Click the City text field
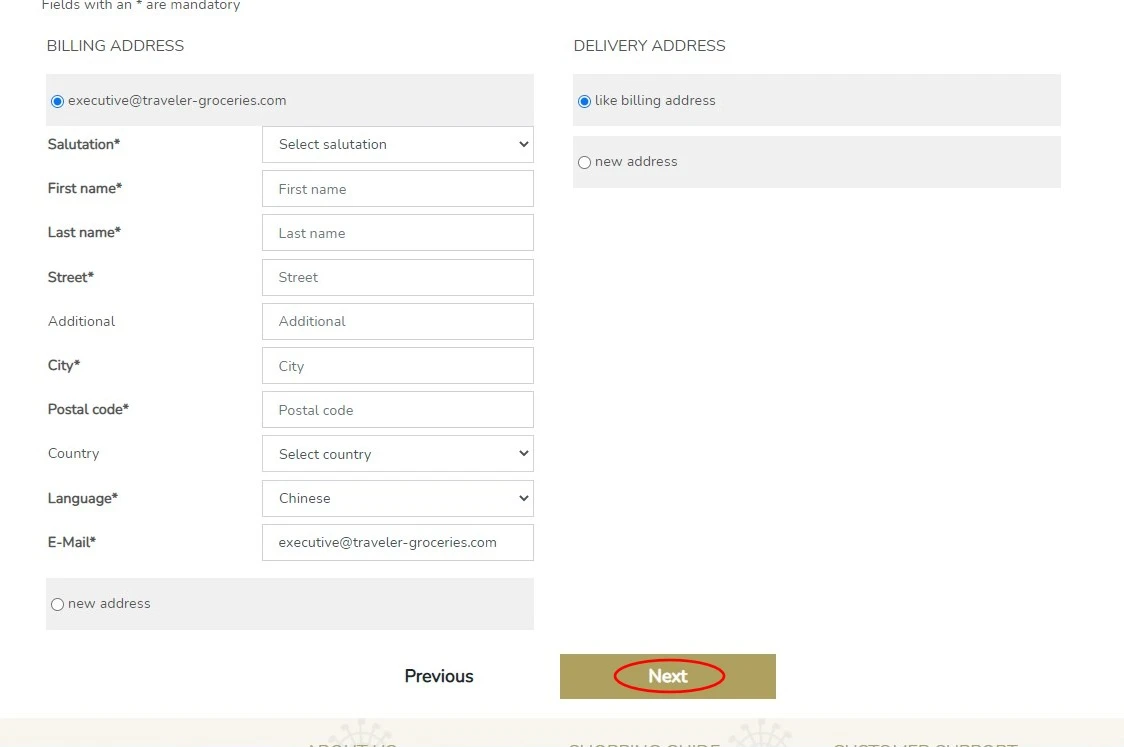The width and height of the screenshot is (1124, 747). click(397, 366)
